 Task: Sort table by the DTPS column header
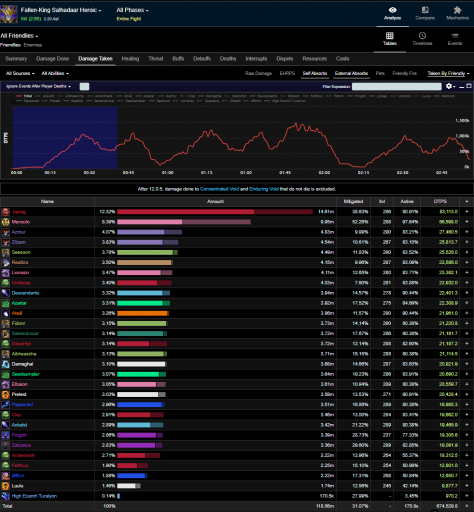440,201
